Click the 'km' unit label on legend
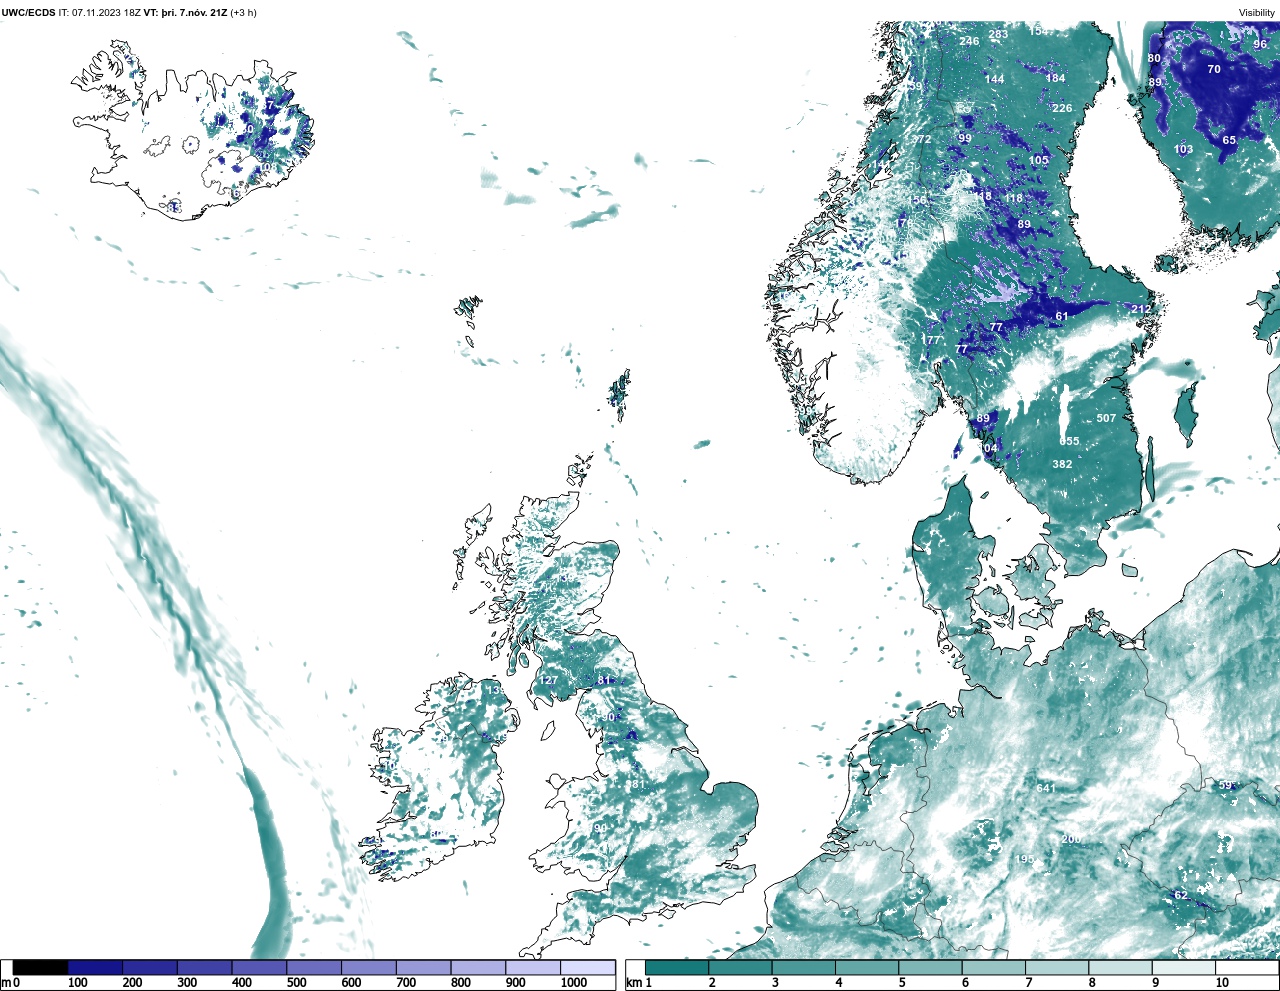The height and width of the screenshot is (991, 1280). pyautogui.click(x=633, y=983)
